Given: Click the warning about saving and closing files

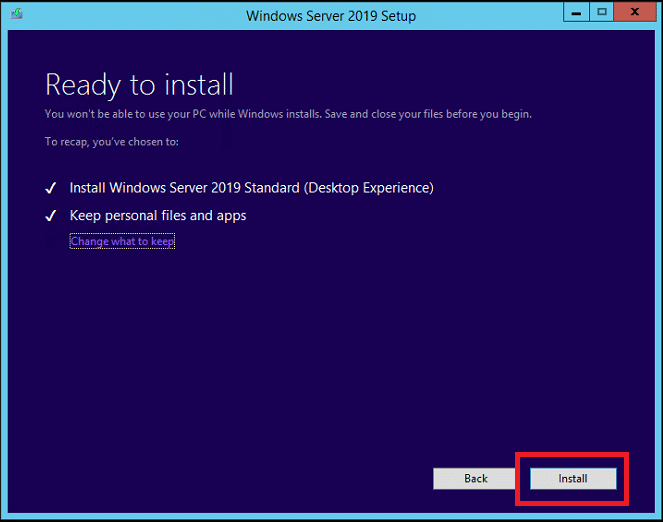Looking at the screenshot, I should [288, 114].
